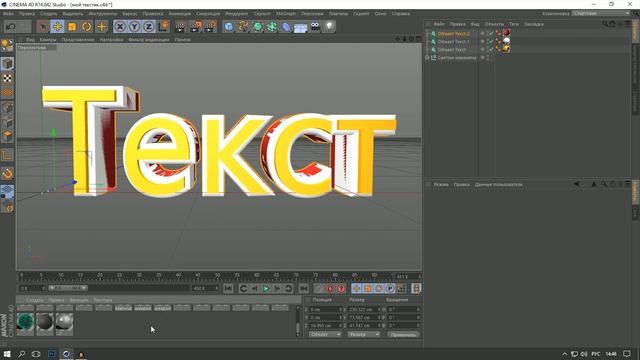Go to start of animation
Image resolution: width=640 pixels, height=360 pixels.
(x=228, y=289)
